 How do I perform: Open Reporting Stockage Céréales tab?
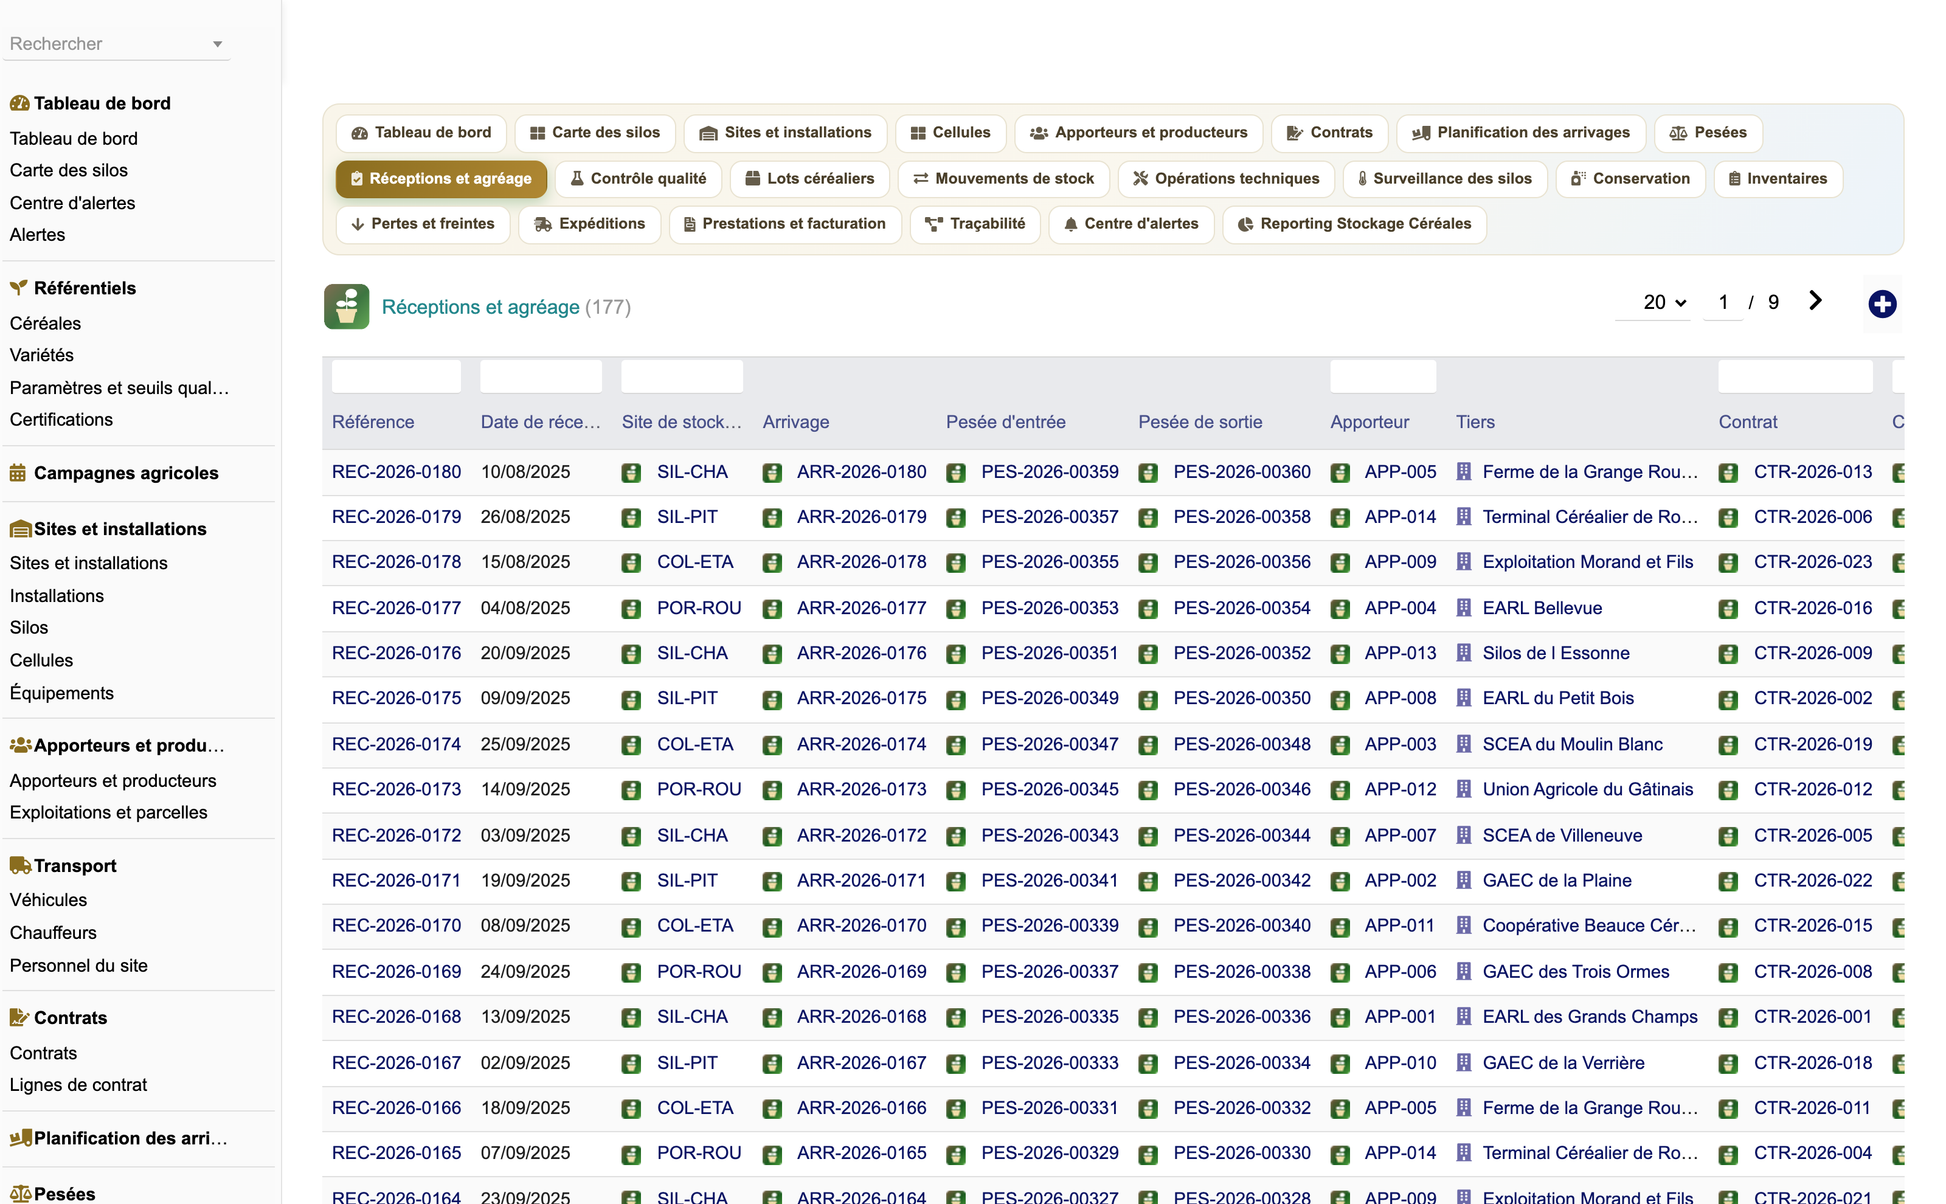coord(1355,224)
